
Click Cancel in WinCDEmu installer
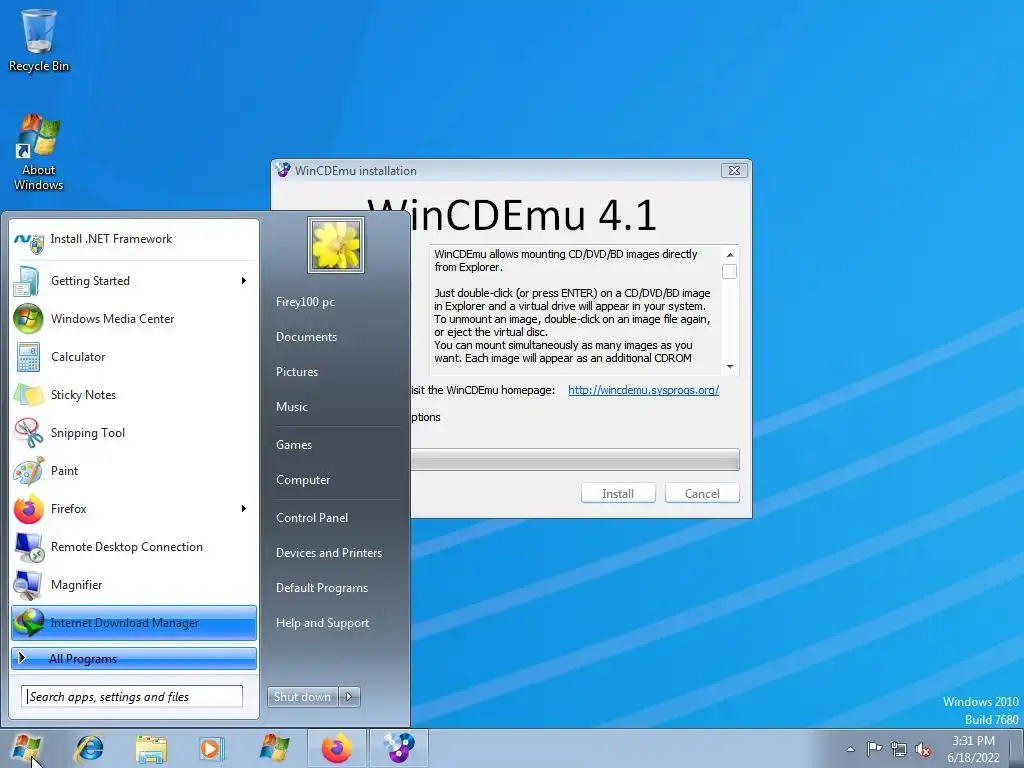pos(702,494)
